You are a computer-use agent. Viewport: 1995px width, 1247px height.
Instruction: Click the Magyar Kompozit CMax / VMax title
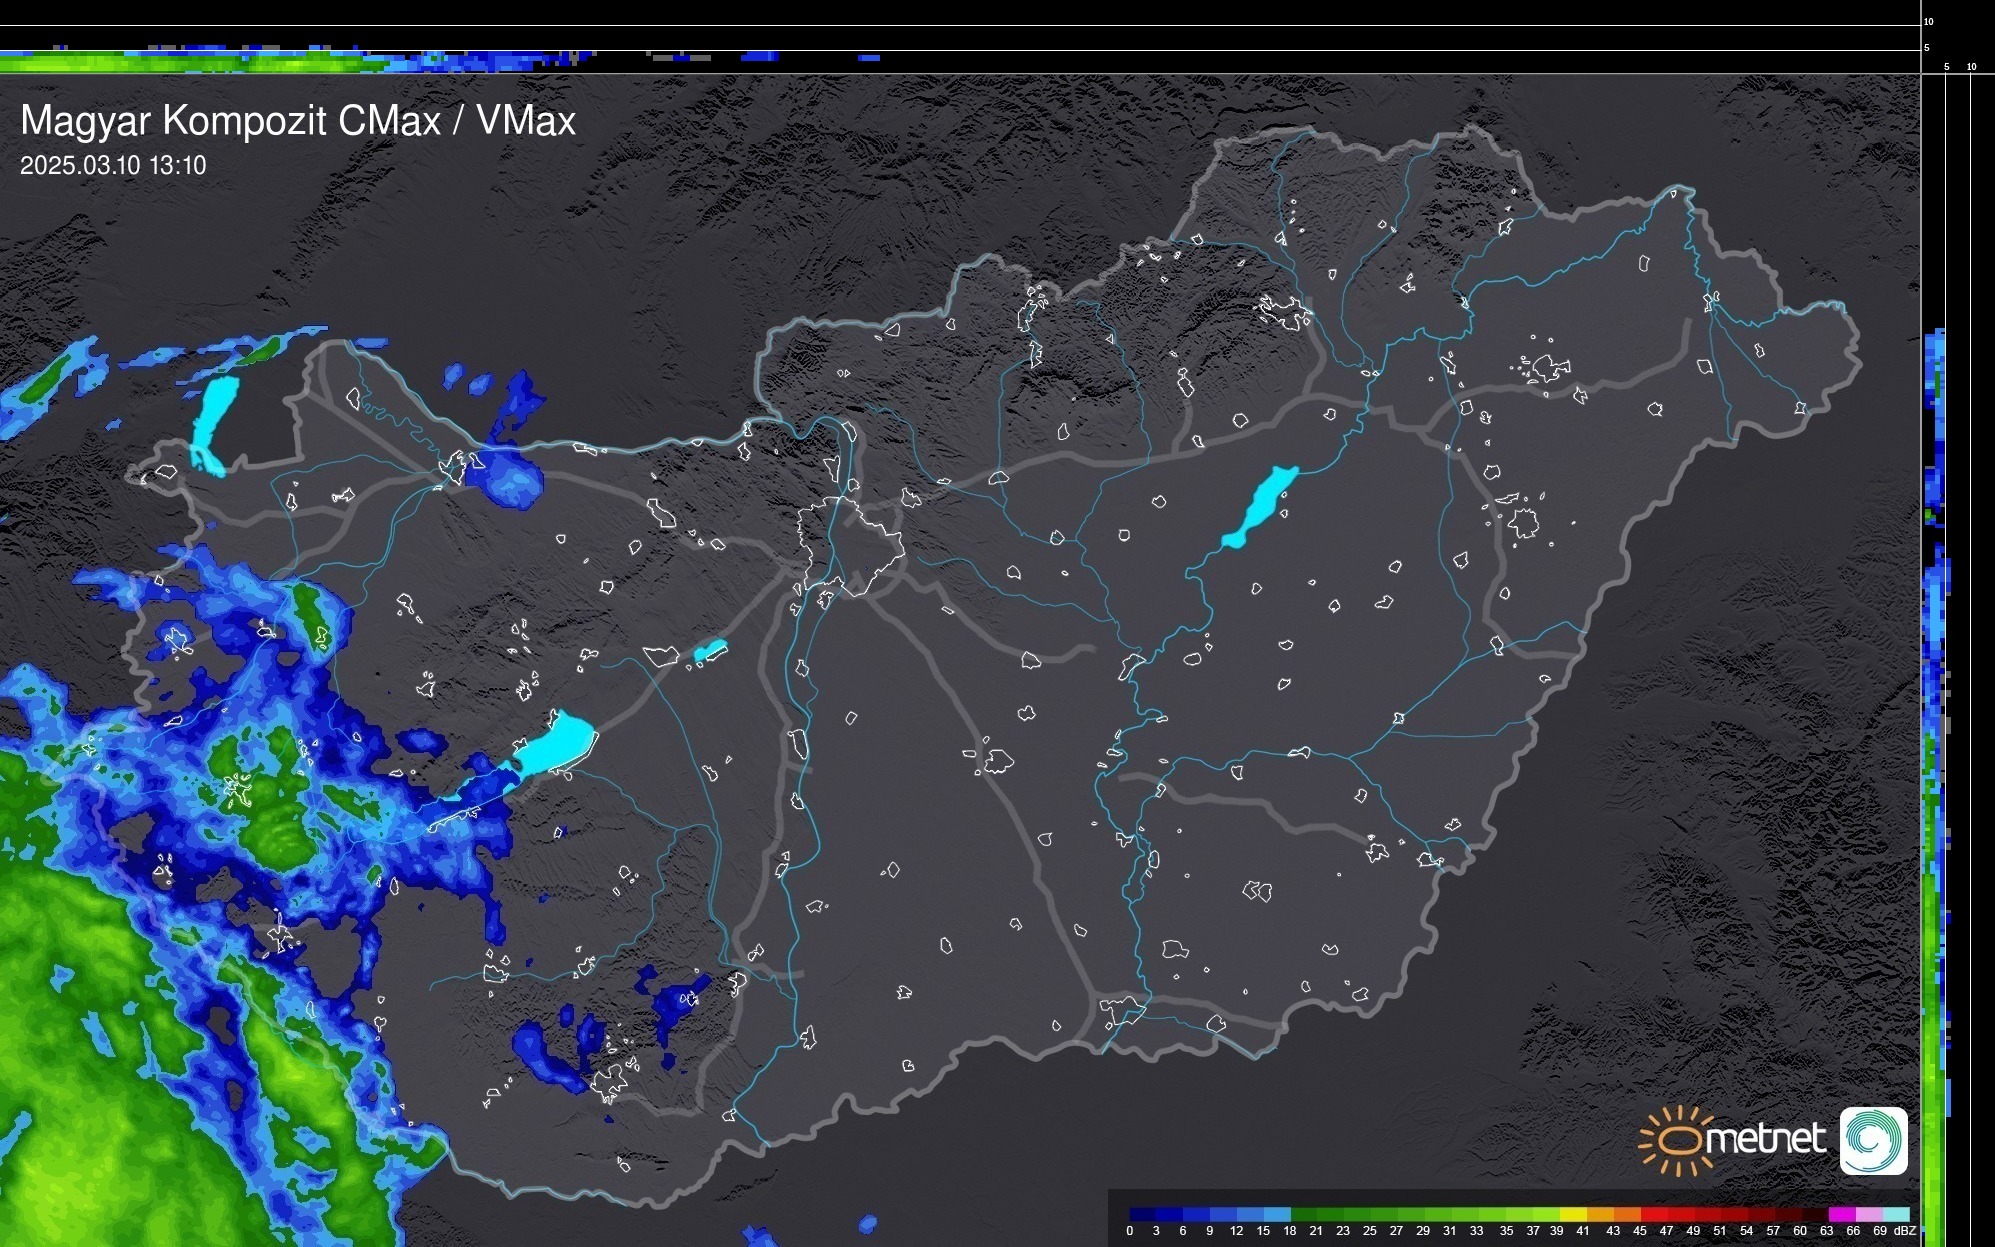coord(298,121)
